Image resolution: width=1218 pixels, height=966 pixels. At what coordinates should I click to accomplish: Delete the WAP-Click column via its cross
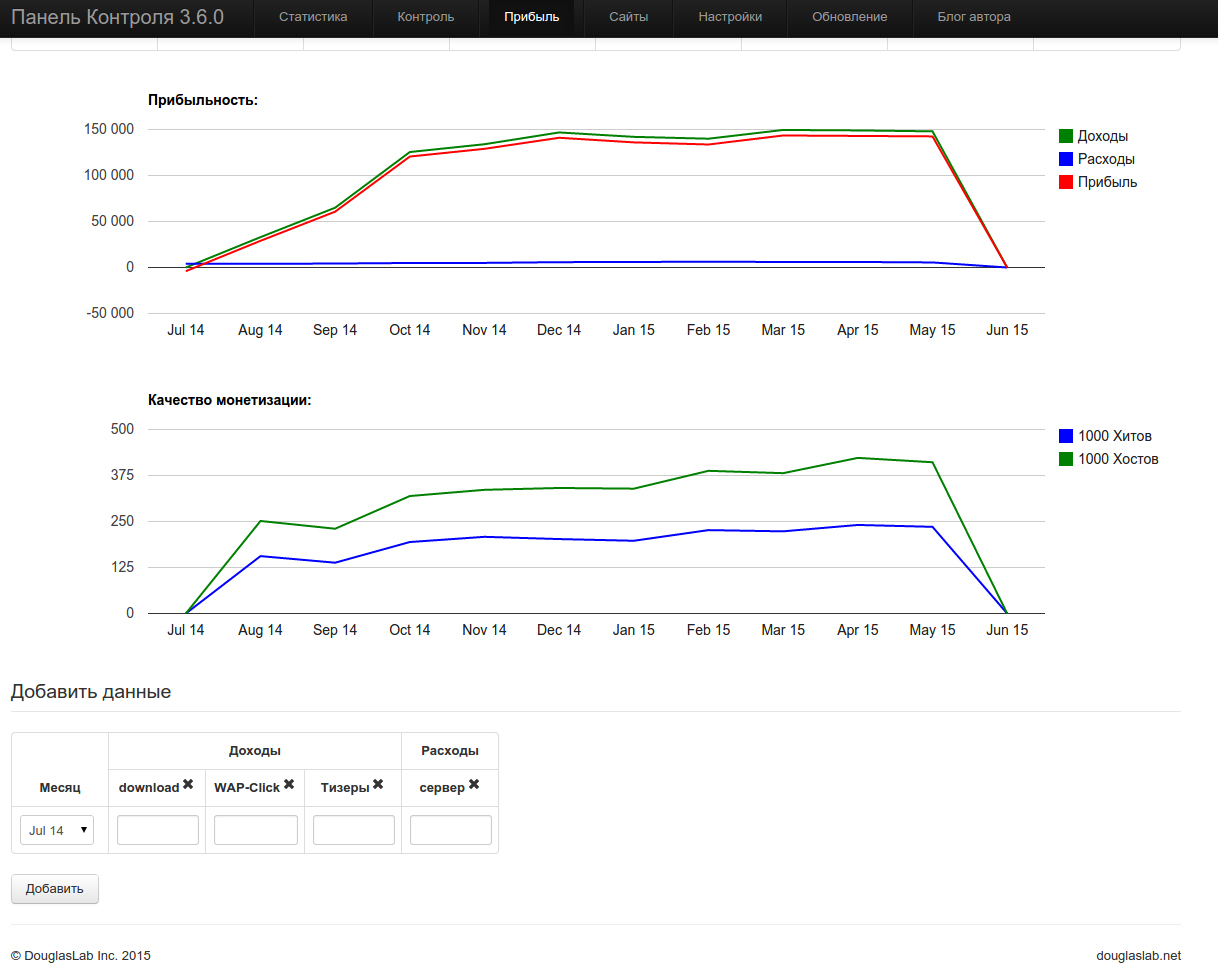click(x=288, y=785)
